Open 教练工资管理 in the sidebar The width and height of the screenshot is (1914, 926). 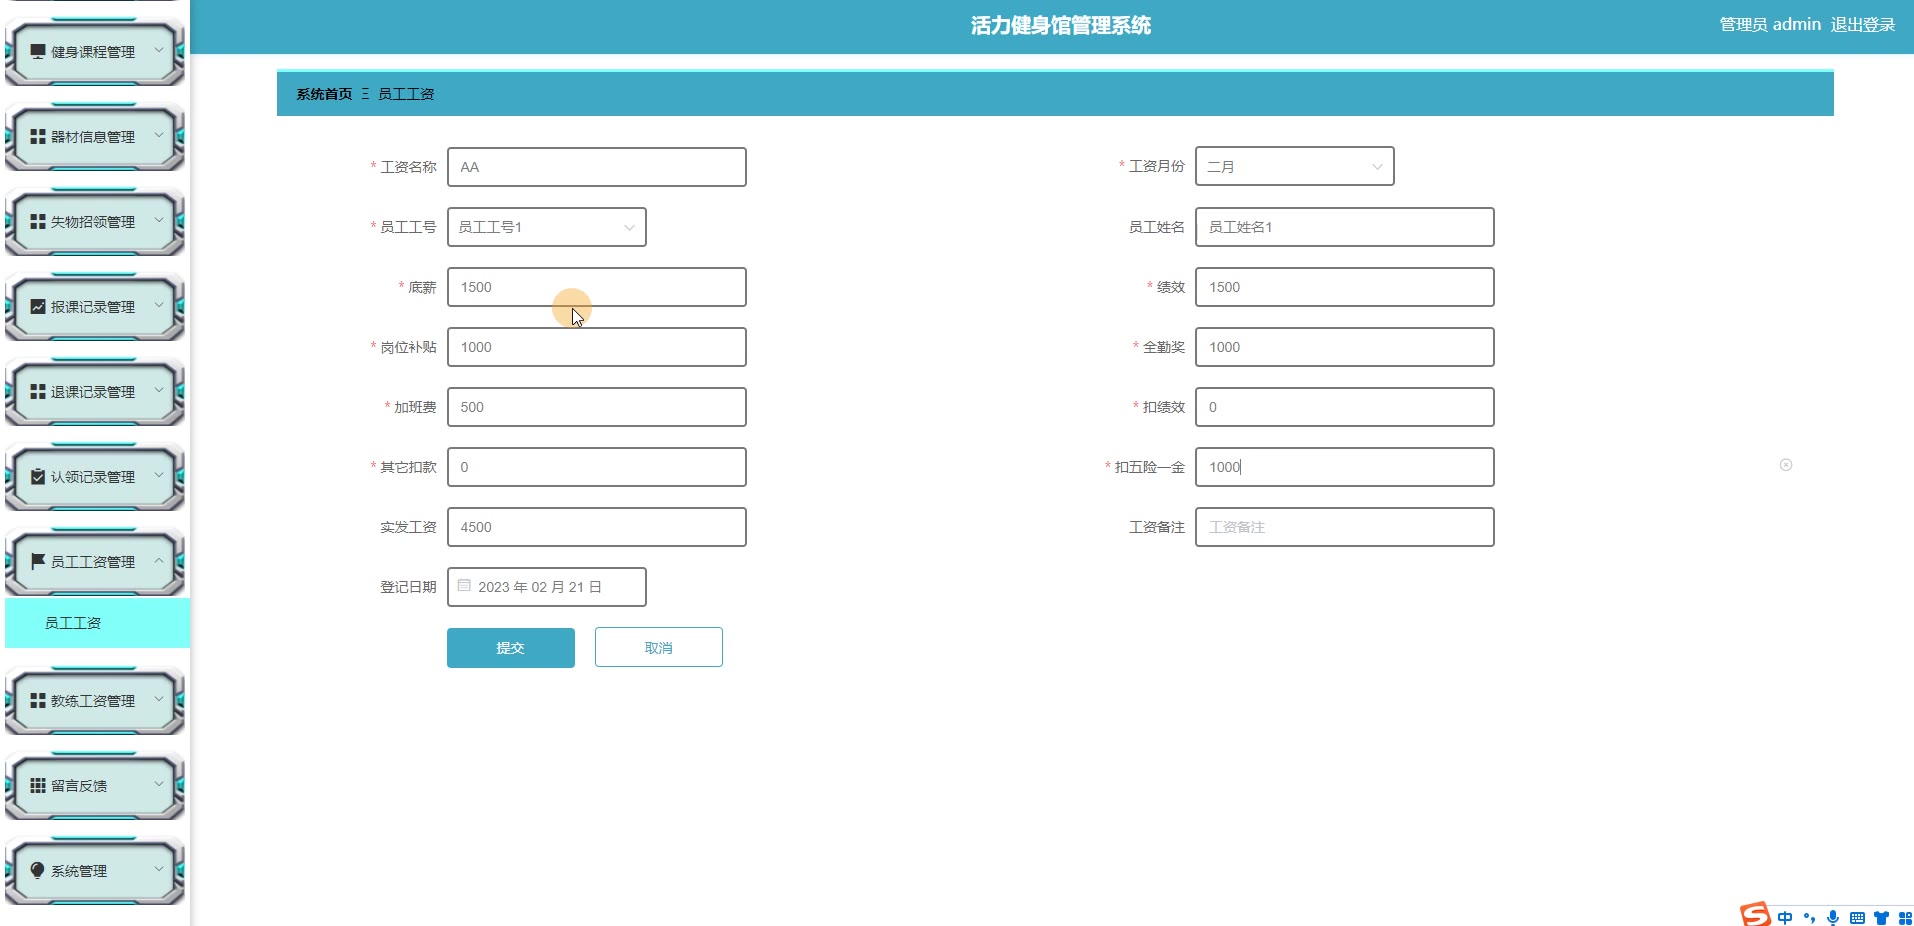pyautogui.click(x=94, y=701)
